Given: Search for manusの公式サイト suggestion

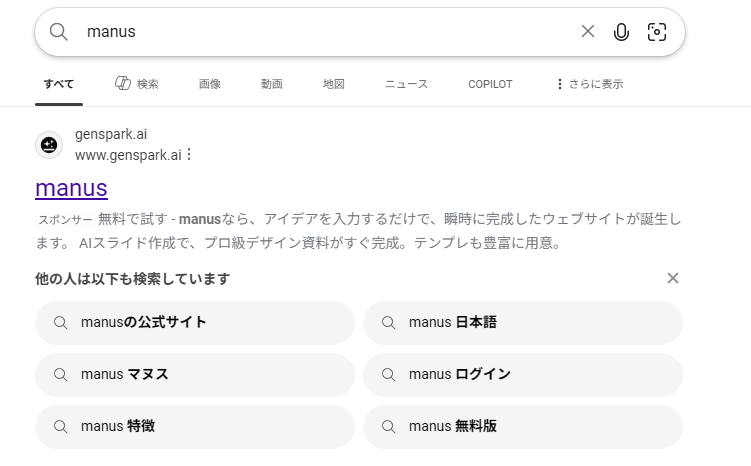Looking at the screenshot, I should point(195,323).
